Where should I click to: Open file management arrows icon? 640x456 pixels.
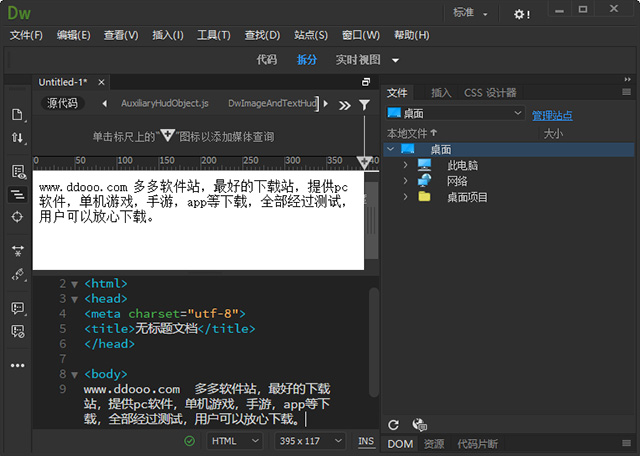18,138
